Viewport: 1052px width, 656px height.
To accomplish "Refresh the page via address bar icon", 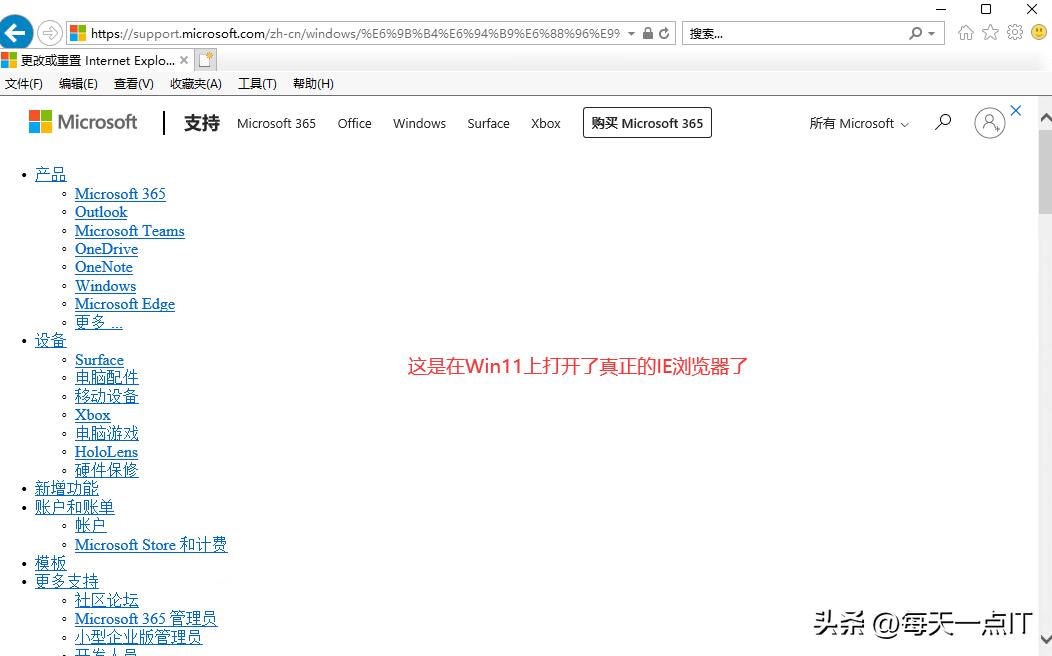I will 662,32.
